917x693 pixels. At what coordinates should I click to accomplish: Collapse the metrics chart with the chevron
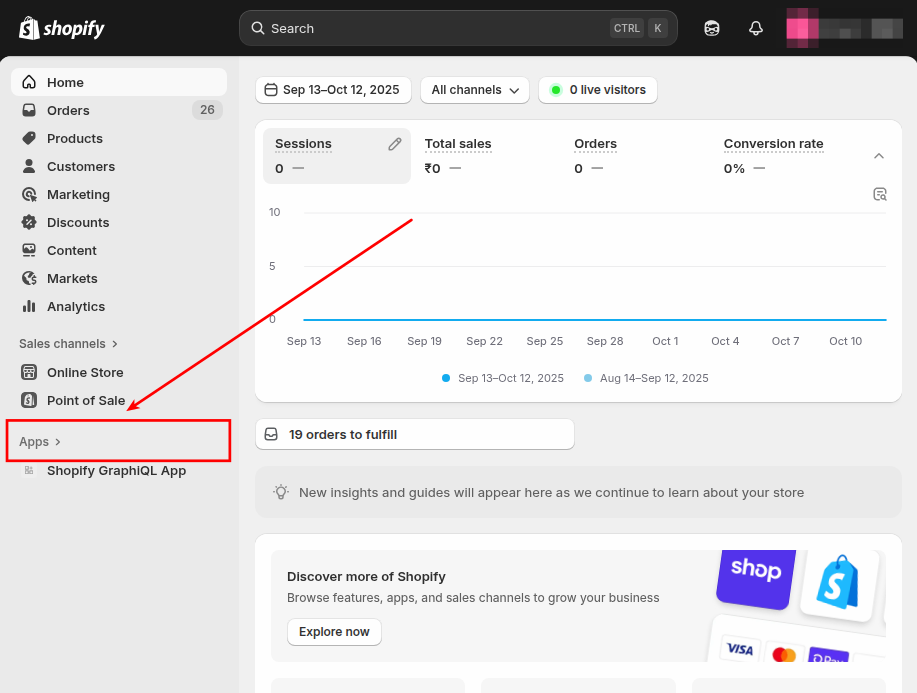tap(879, 156)
